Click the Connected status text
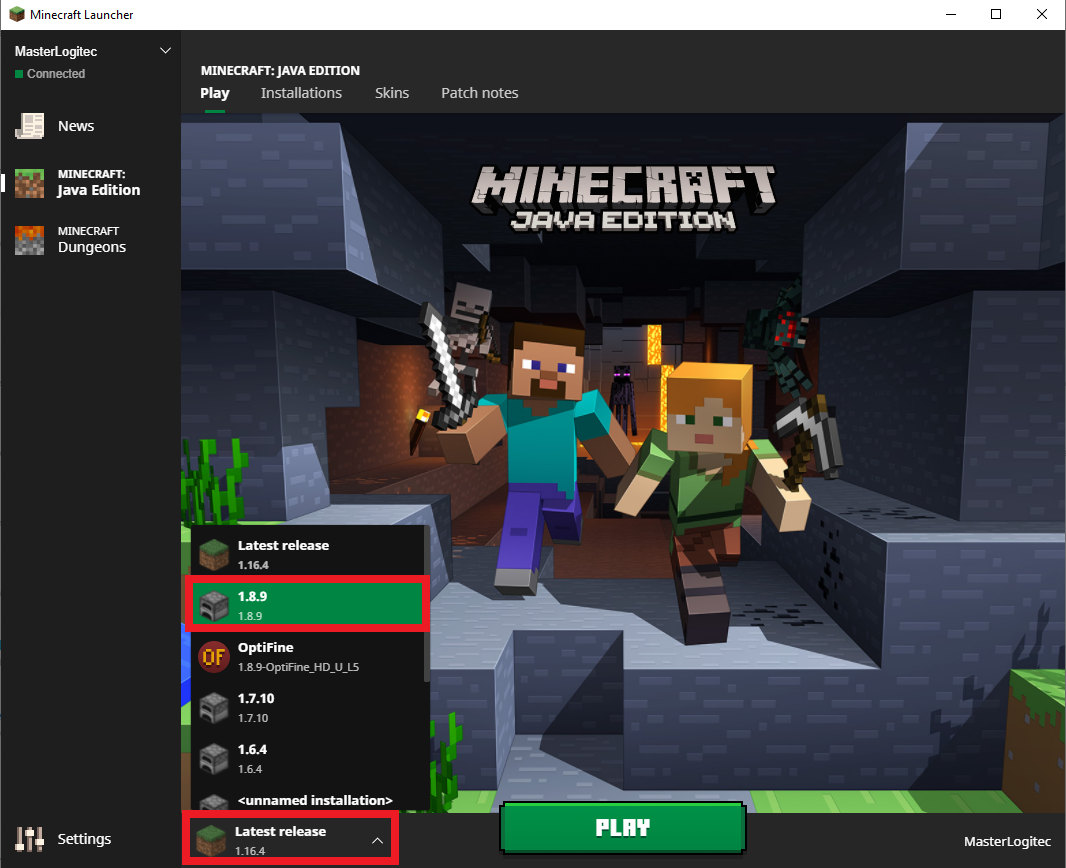Image resolution: width=1066 pixels, height=868 pixels. (x=56, y=73)
